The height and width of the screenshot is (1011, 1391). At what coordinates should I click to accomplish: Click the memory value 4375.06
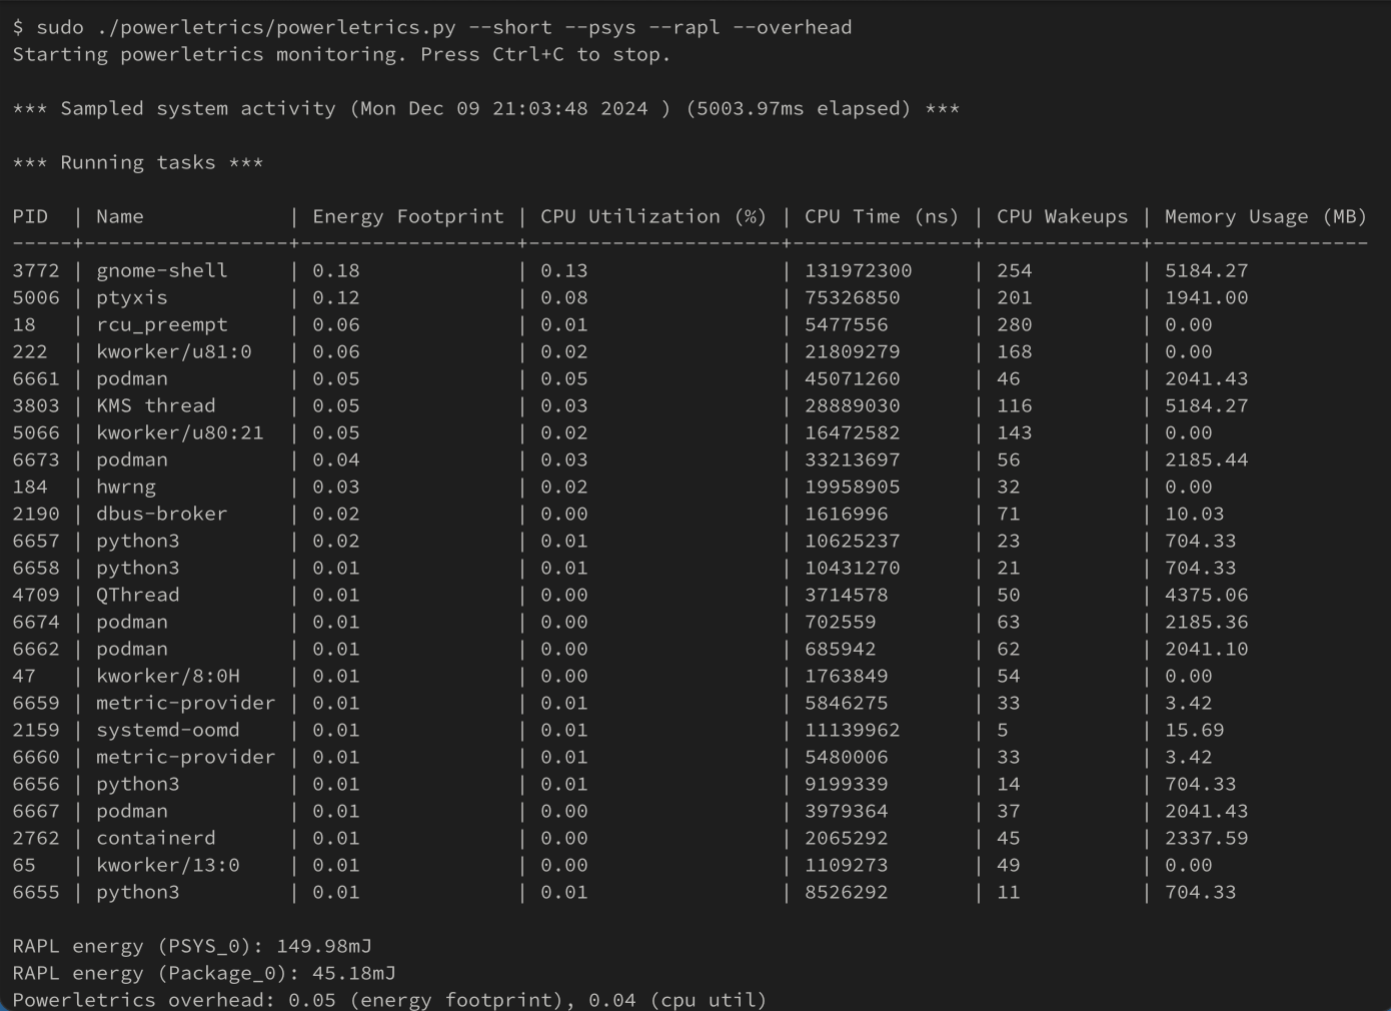click(1206, 594)
